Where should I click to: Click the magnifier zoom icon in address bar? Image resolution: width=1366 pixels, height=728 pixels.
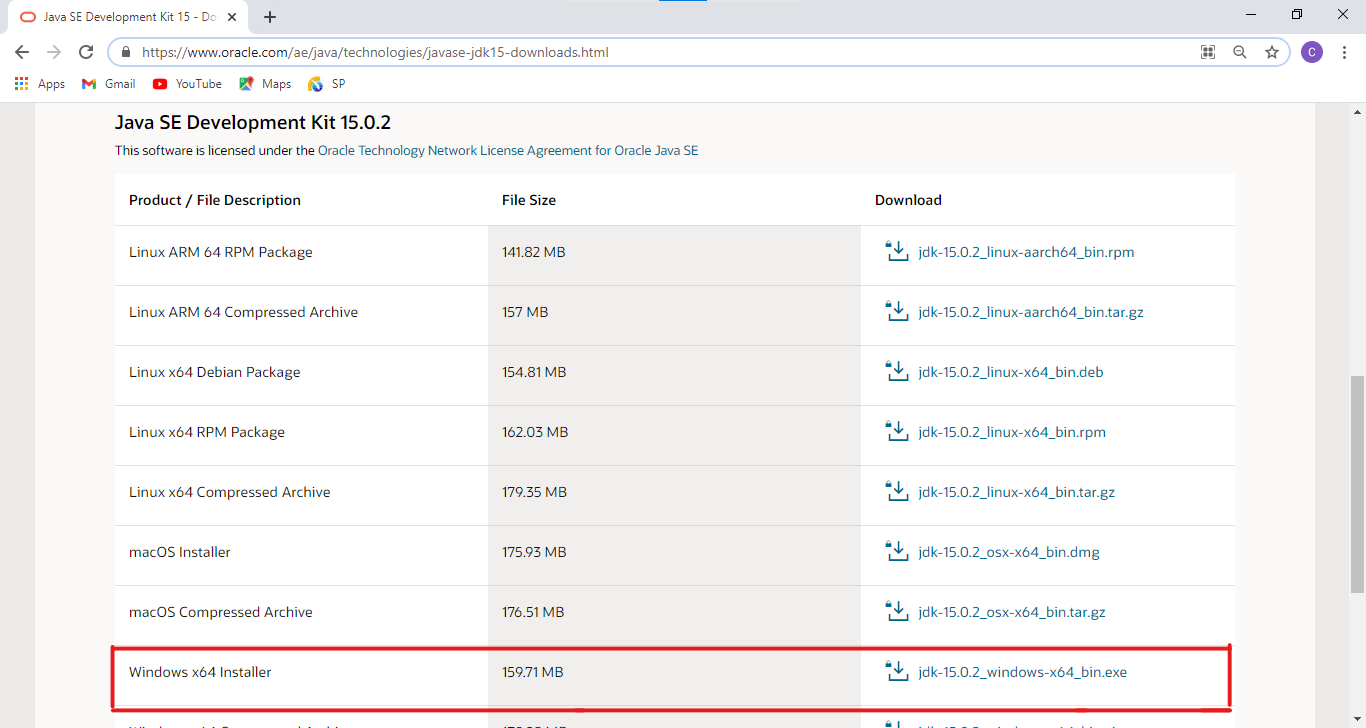(x=1240, y=52)
